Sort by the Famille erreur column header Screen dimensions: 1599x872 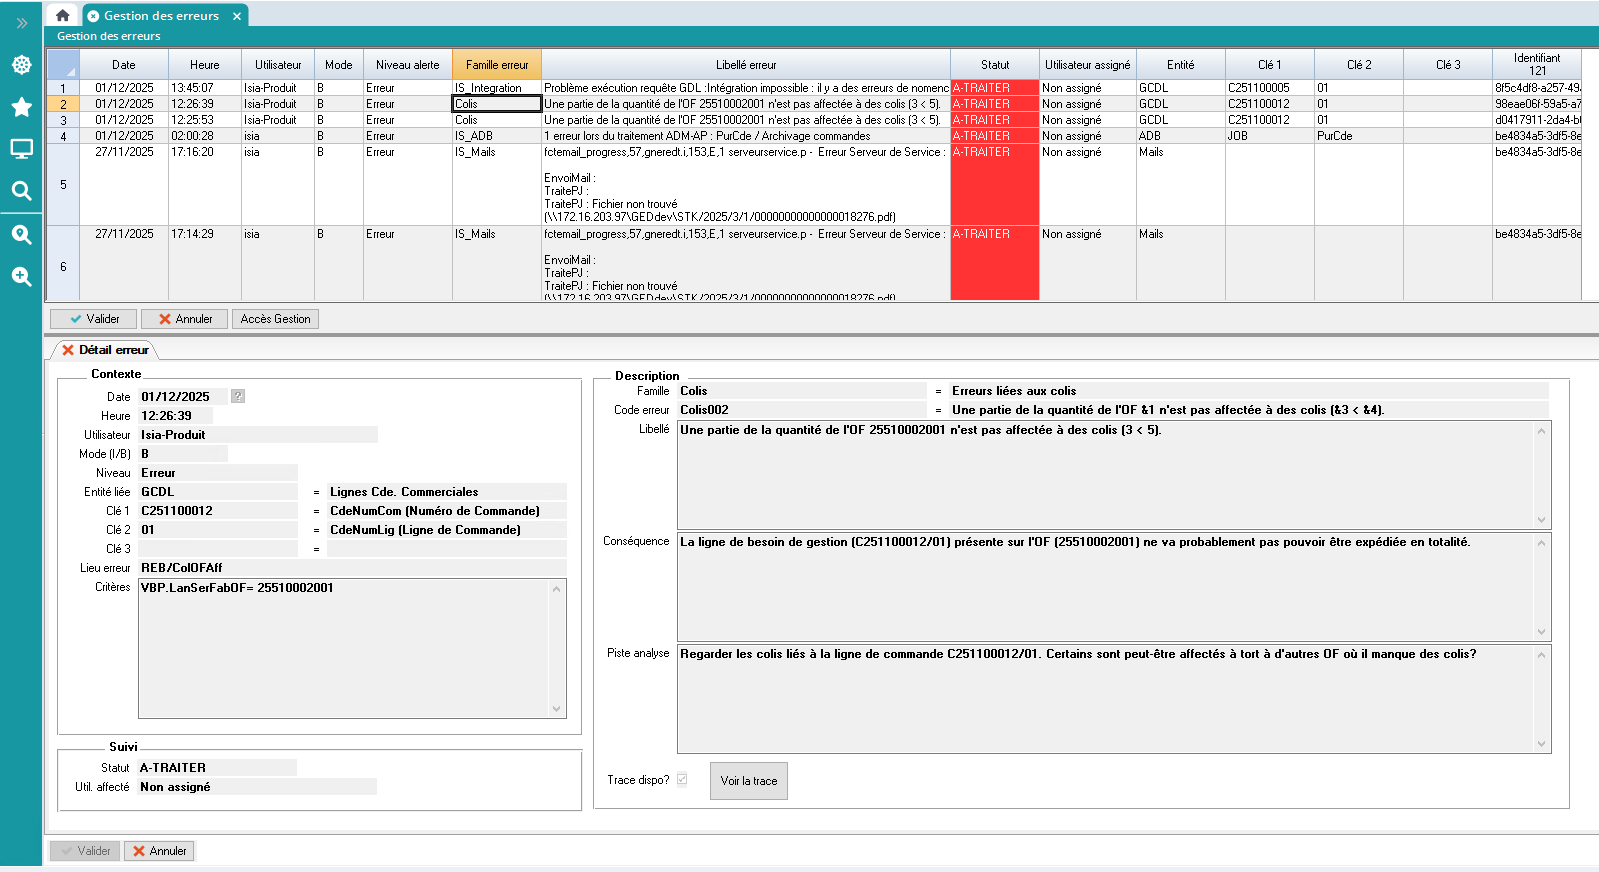tap(497, 65)
